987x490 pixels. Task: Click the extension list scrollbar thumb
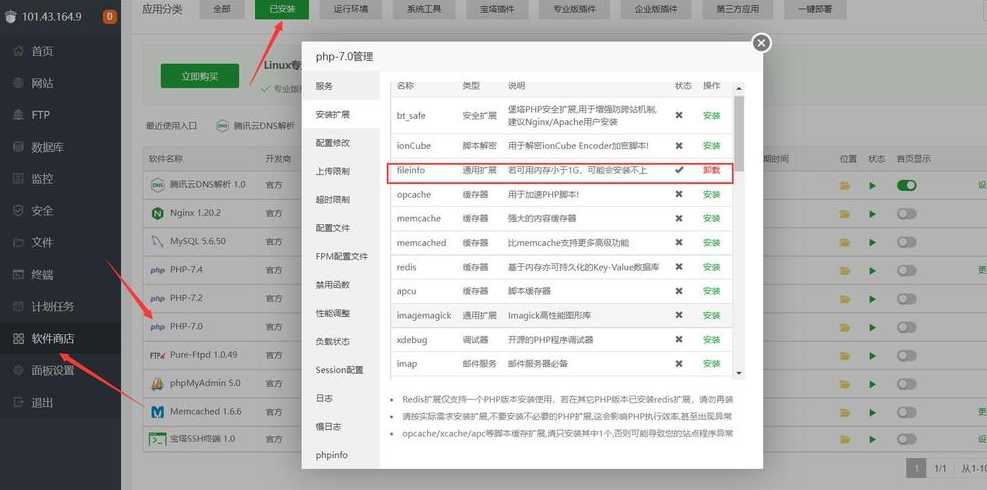[739, 134]
